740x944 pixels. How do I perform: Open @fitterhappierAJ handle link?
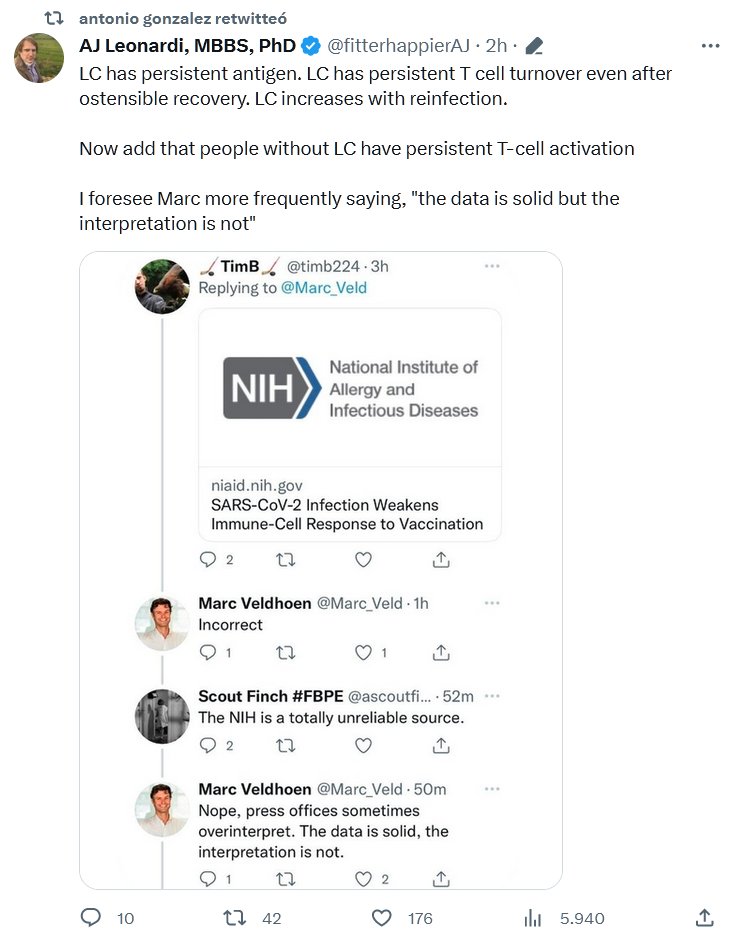click(398, 46)
